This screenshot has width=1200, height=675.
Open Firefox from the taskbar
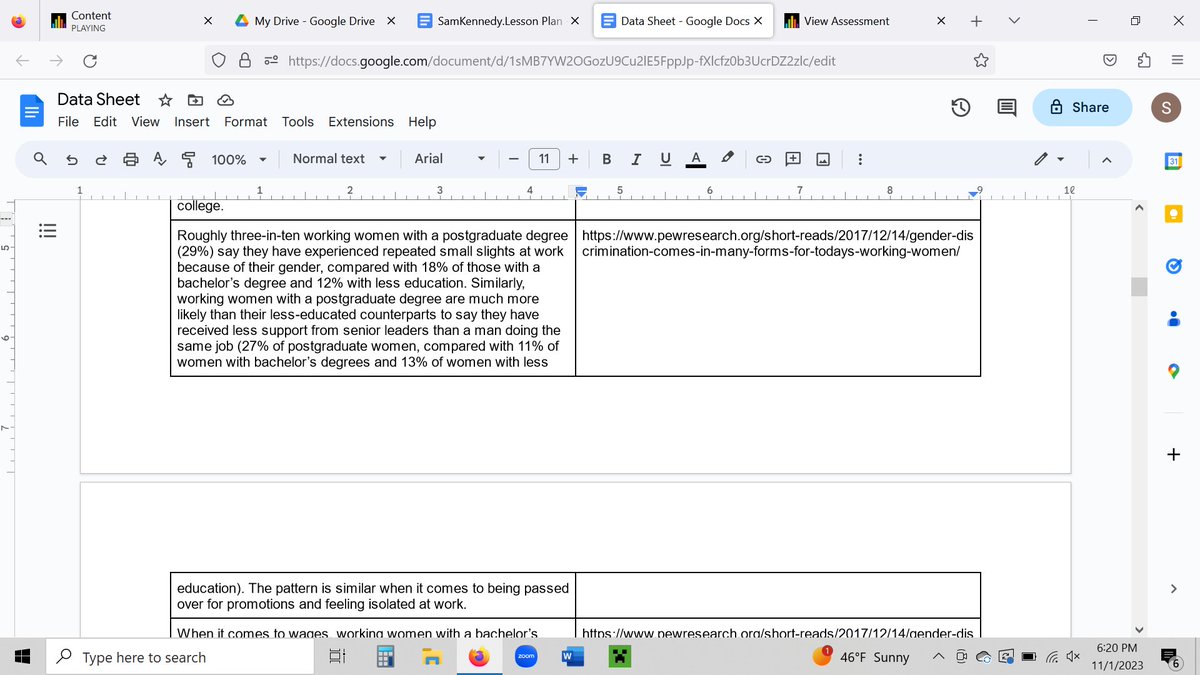click(x=478, y=657)
